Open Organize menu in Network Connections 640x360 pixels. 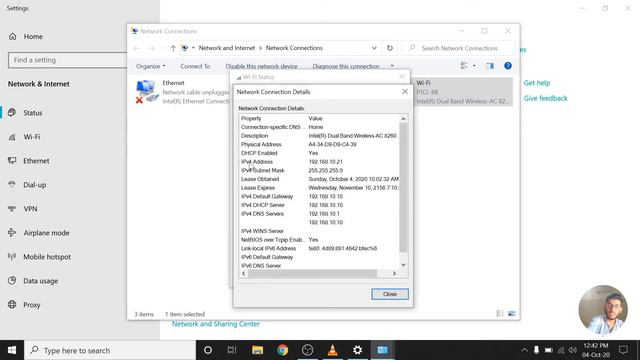click(151, 66)
